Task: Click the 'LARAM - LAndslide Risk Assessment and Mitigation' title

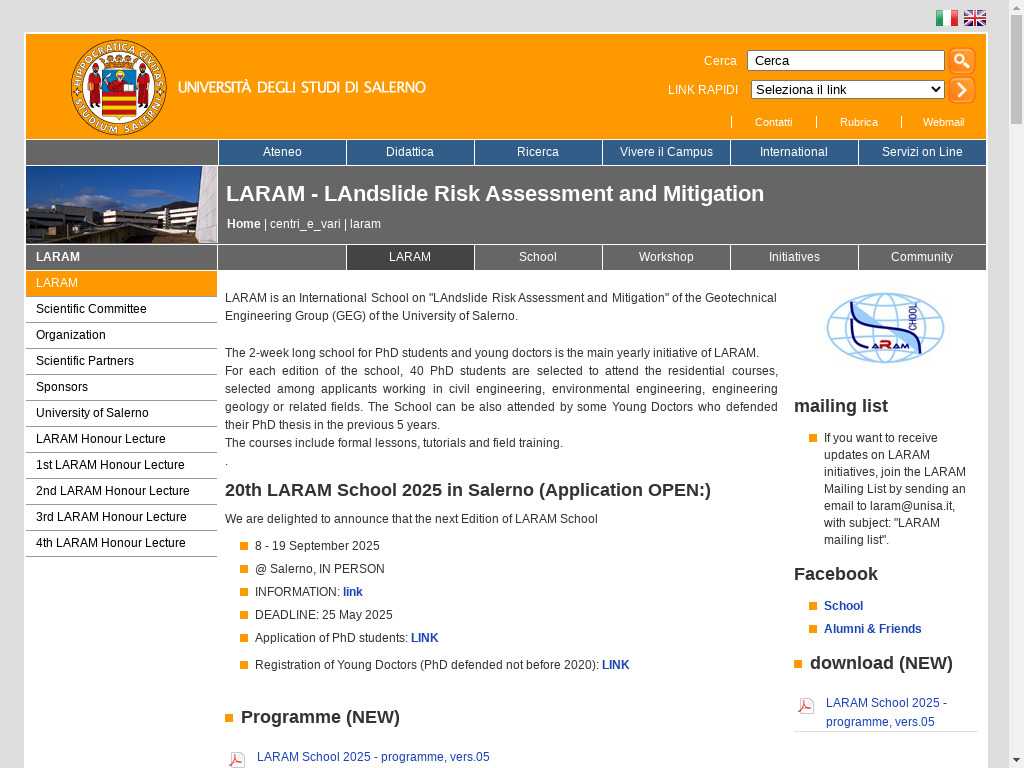Action: point(495,194)
